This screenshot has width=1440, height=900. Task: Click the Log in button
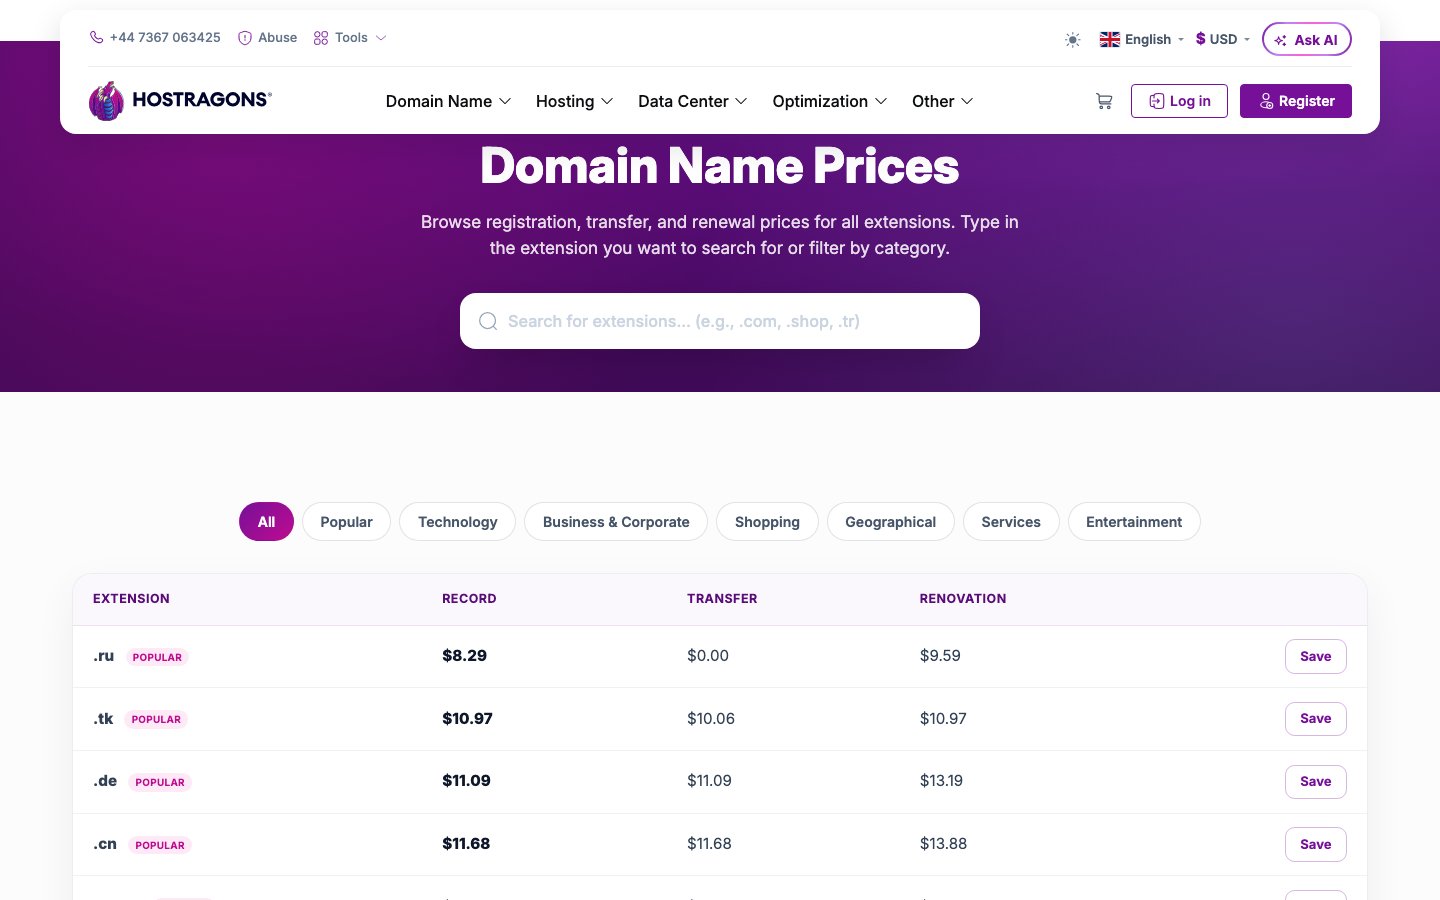[1179, 101]
